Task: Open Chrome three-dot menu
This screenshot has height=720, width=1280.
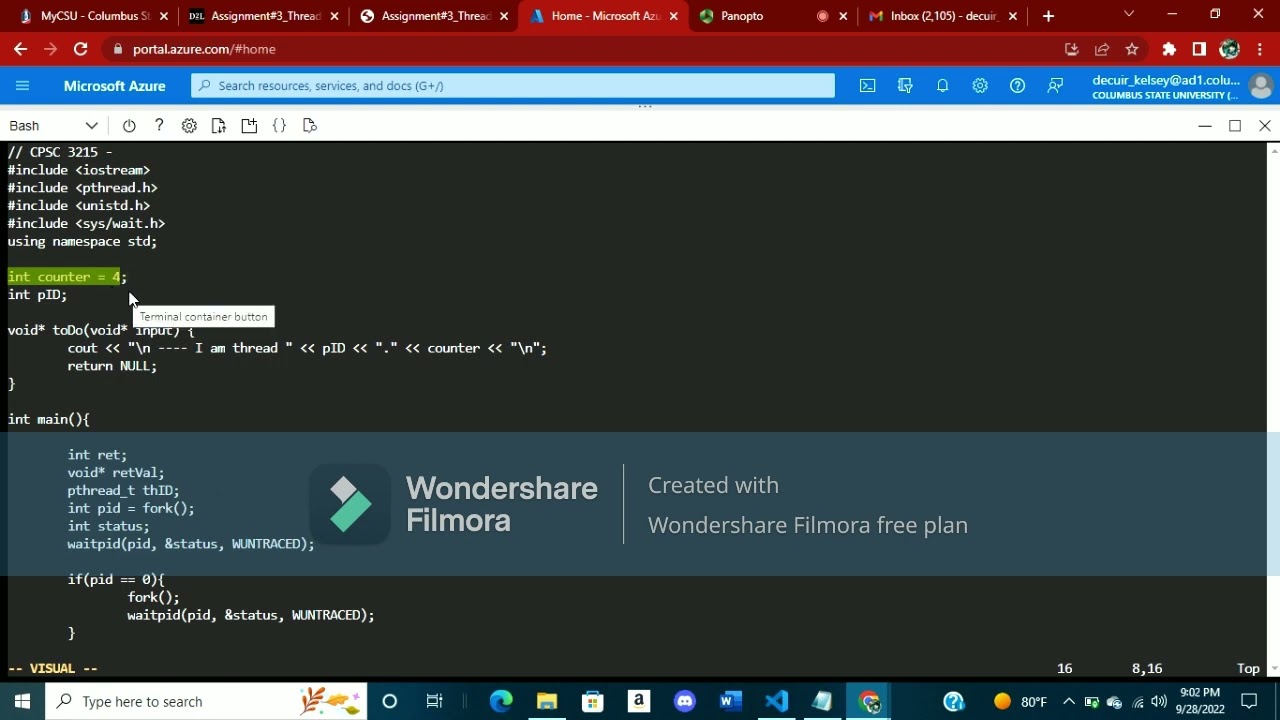Action: click(1259, 49)
